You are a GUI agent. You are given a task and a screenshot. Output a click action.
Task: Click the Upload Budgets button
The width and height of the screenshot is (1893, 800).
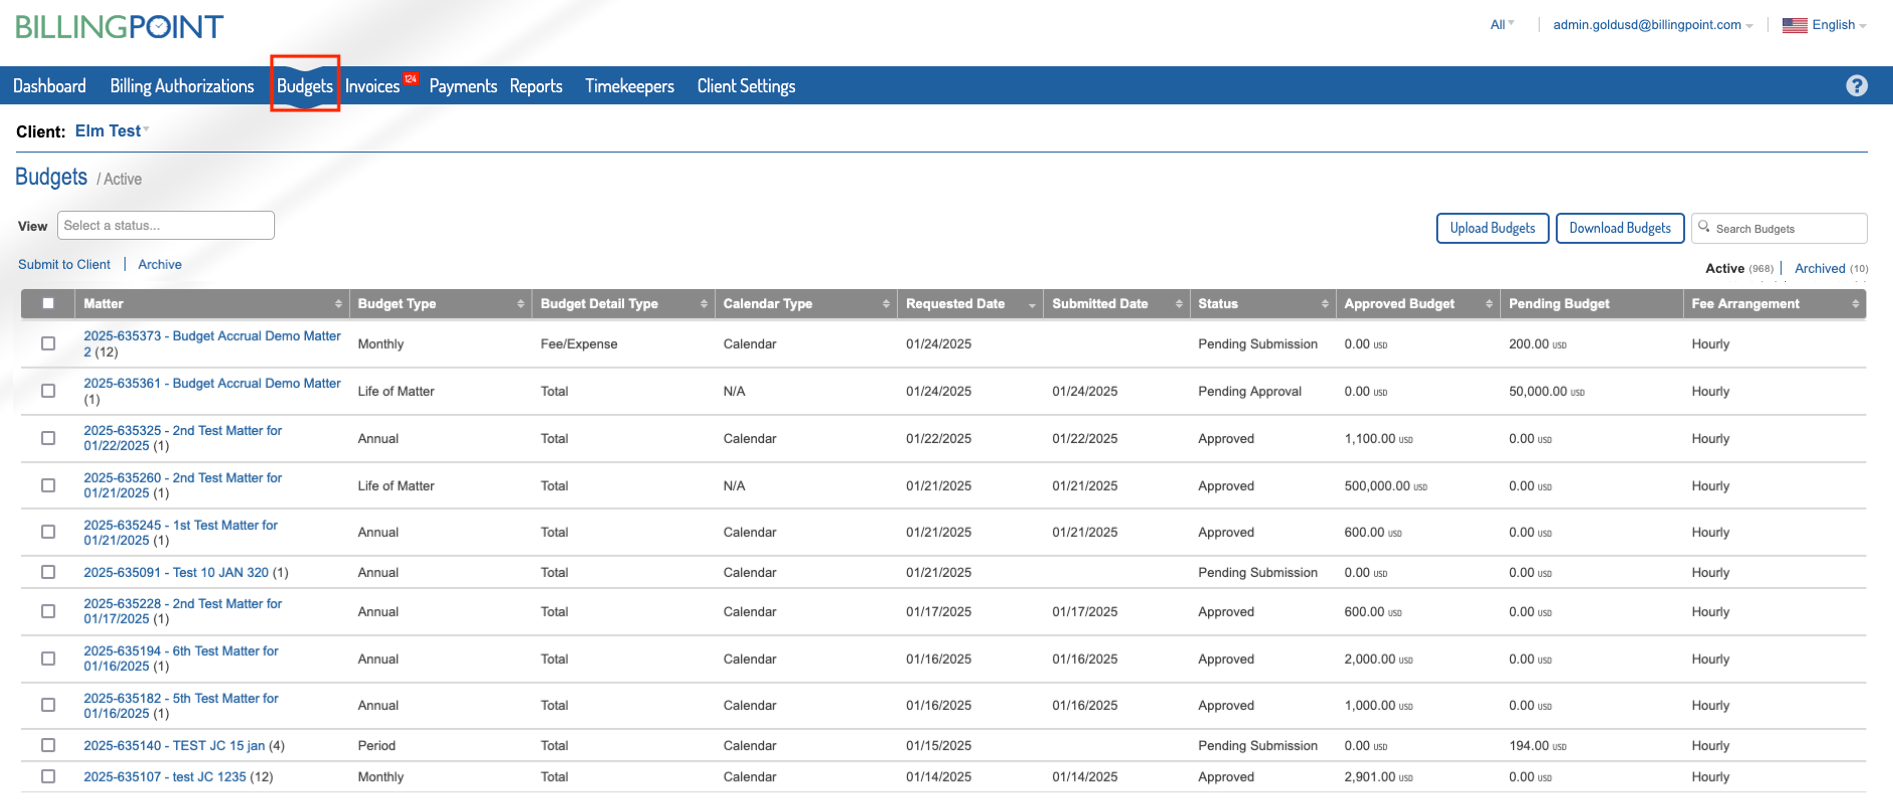coord(1492,228)
